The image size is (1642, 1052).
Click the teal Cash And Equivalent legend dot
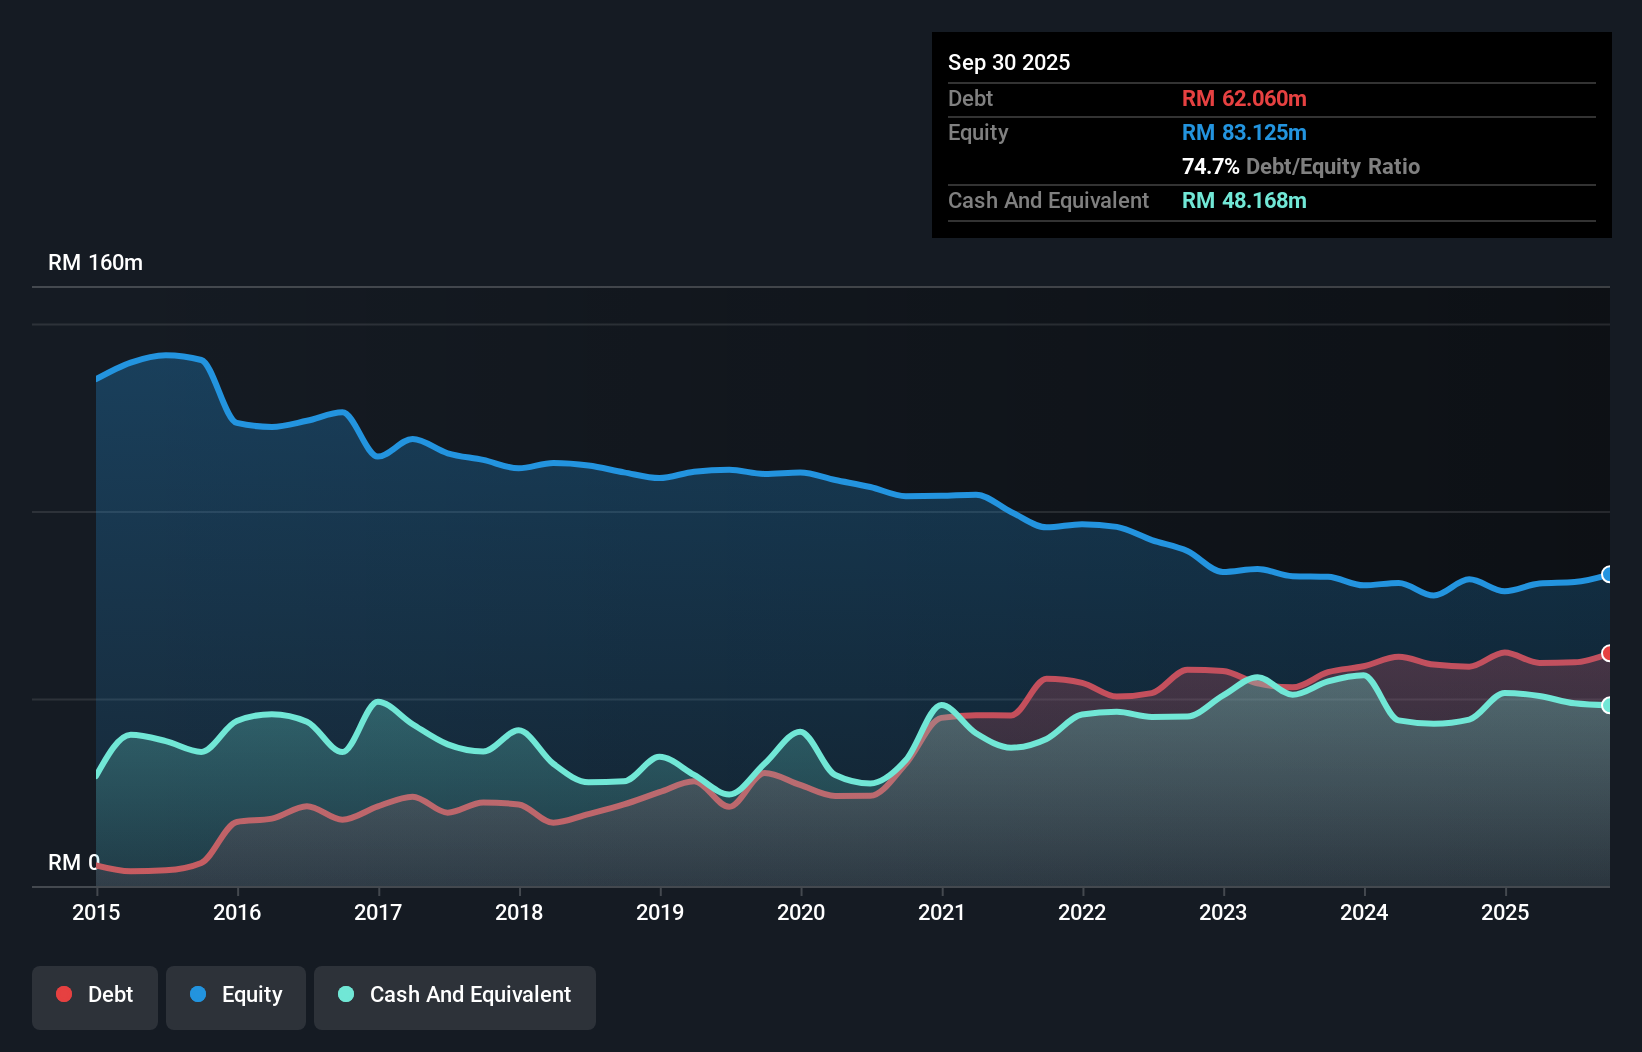[346, 994]
